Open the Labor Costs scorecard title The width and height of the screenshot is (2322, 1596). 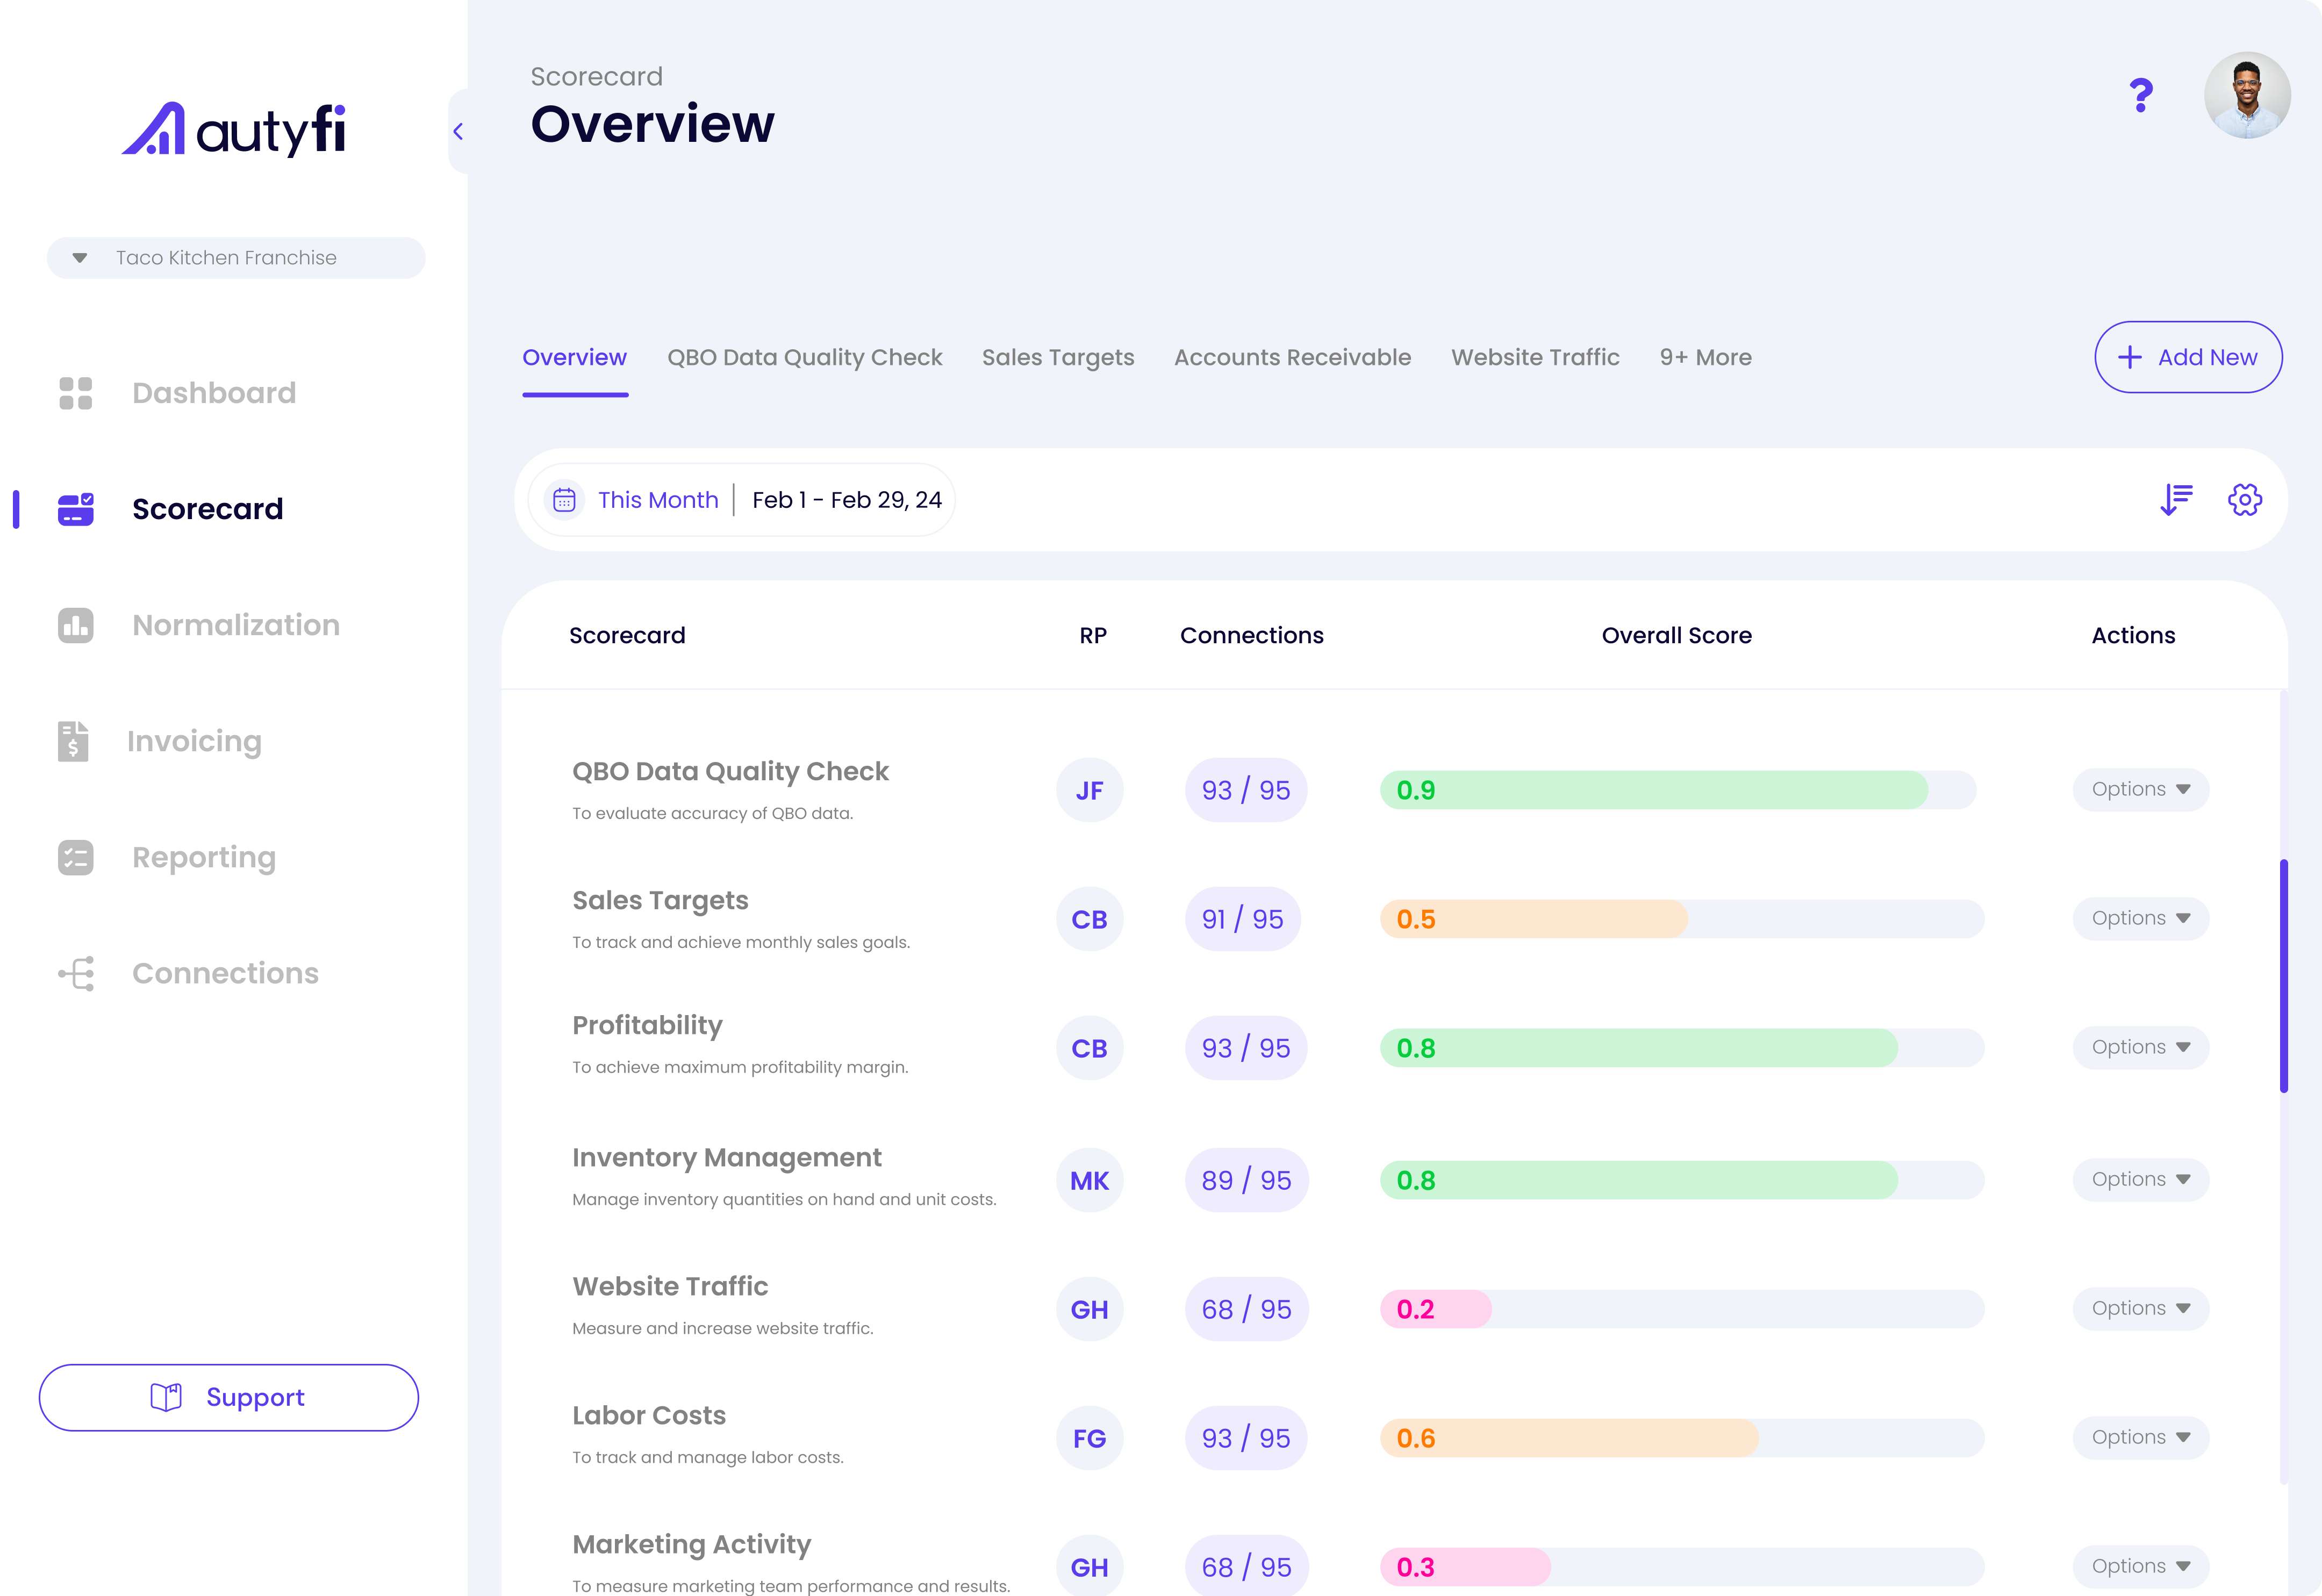(x=649, y=1415)
